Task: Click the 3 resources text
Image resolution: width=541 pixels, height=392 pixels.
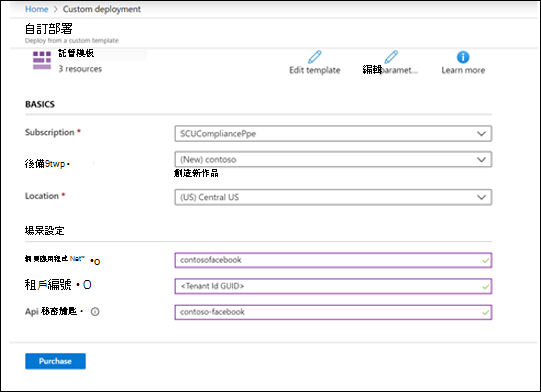Action: point(80,69)
